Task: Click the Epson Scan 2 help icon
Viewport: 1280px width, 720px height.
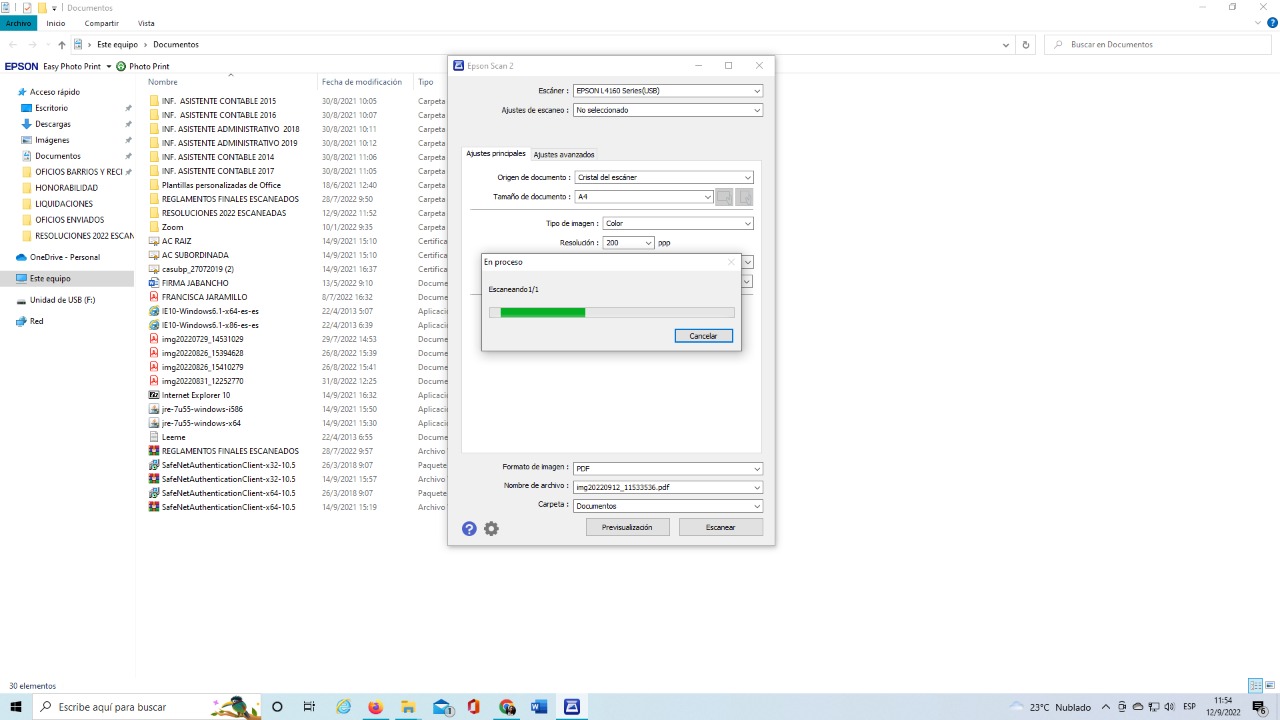Action: [x=469, y=528]
